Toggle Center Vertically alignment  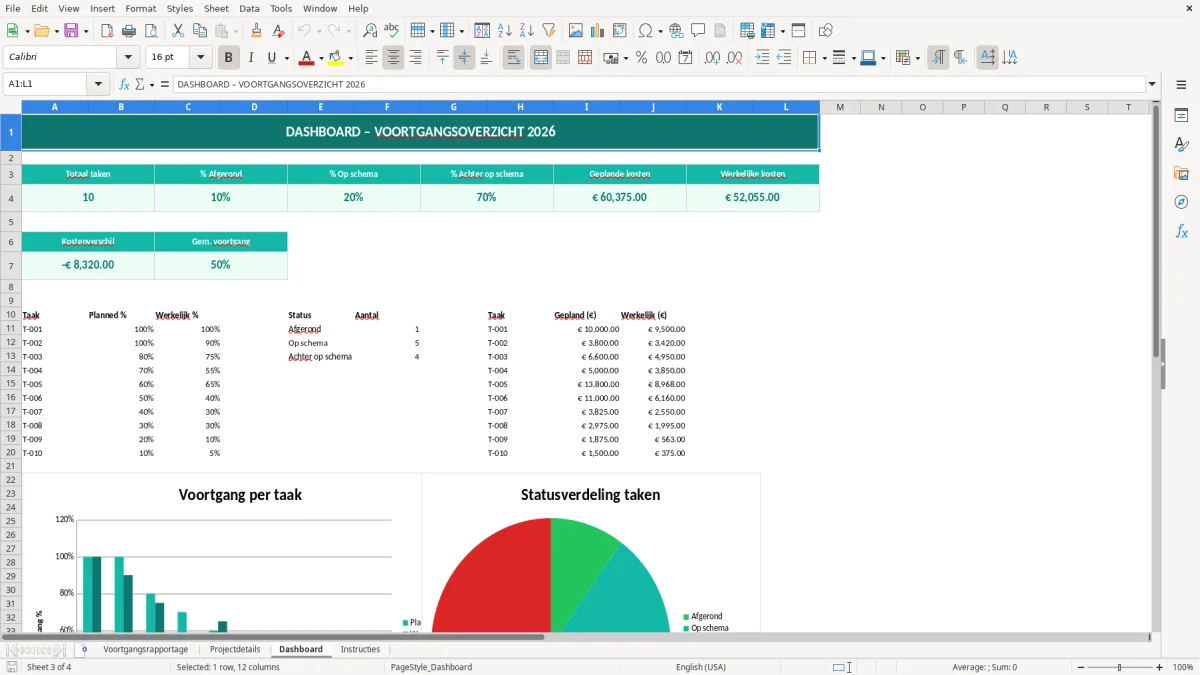tap(464, 58)
